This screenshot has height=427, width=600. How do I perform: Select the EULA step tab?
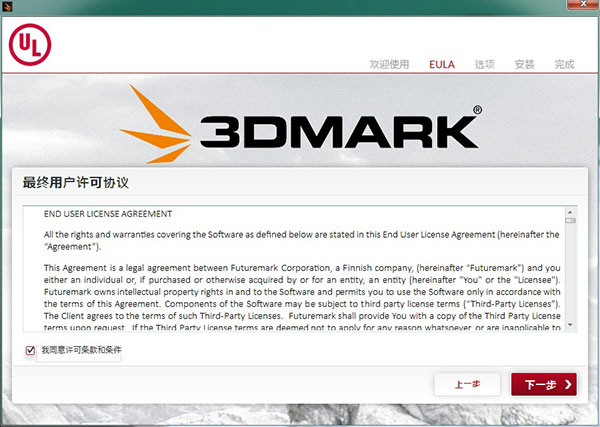click(442, 64)
